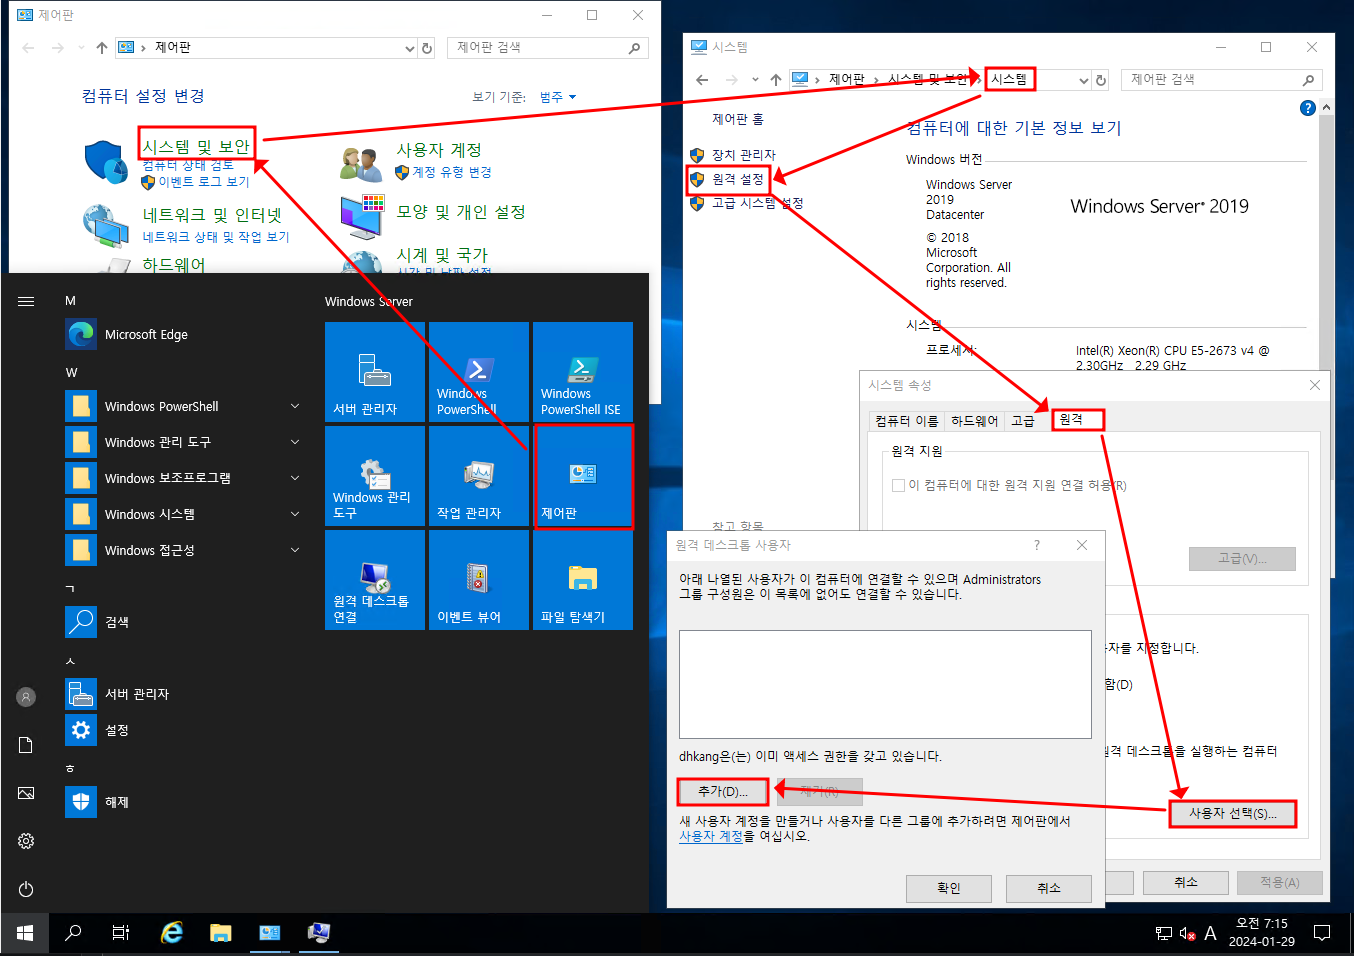Open address bar dropdown in 제어판 window
This screenshot has height=956, width=1354.
(409, 48)
